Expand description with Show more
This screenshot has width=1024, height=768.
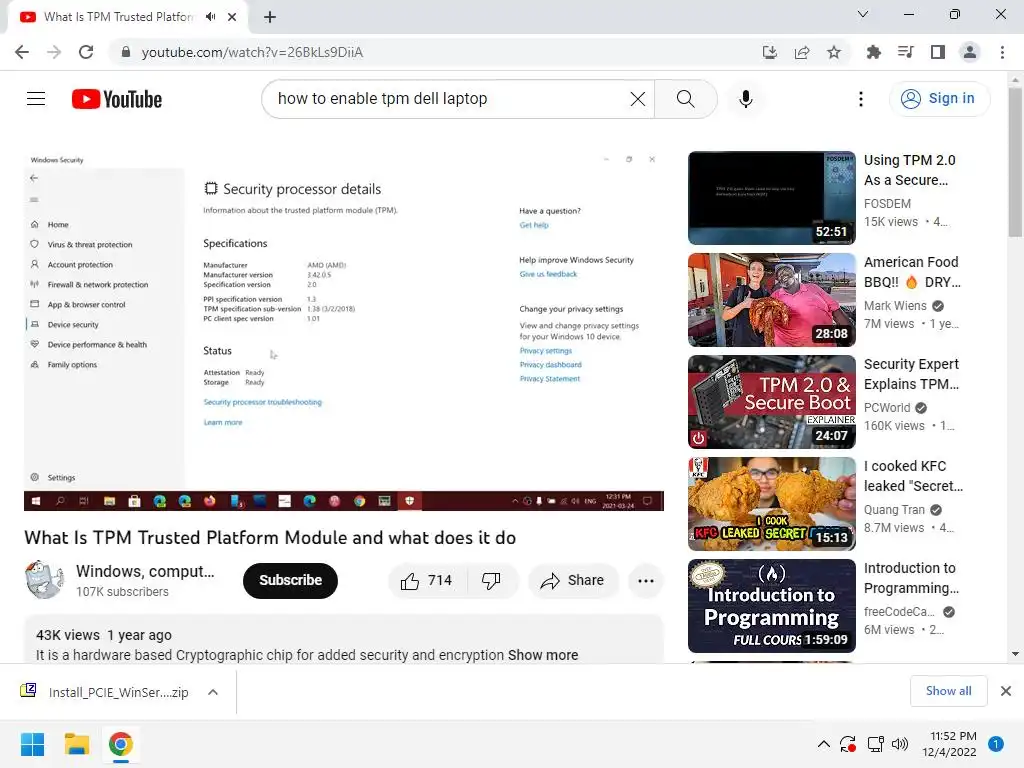tap(543, 655)
